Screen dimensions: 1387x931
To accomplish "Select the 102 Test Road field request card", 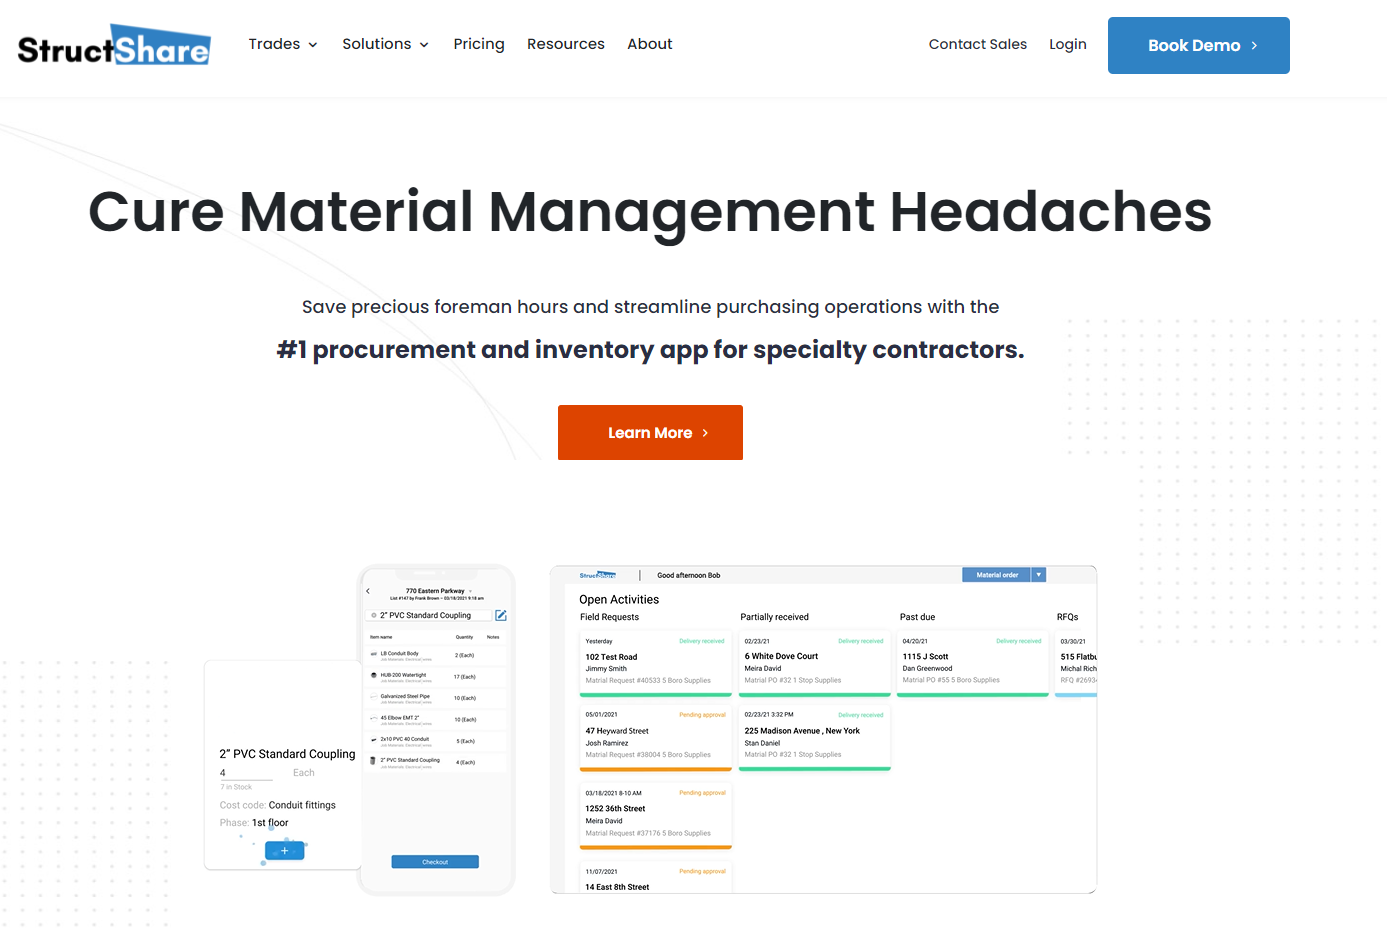I will coord(655,661).
